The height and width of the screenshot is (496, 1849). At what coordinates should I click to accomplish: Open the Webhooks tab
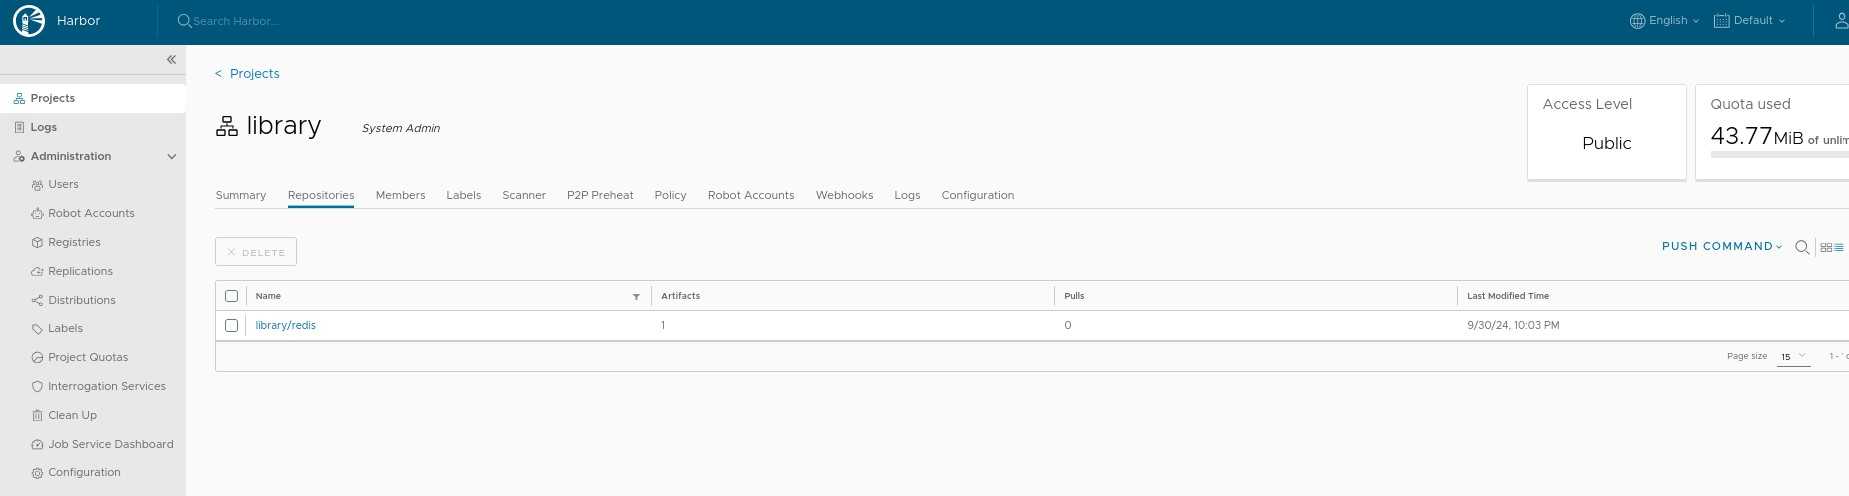coord(844,195)
